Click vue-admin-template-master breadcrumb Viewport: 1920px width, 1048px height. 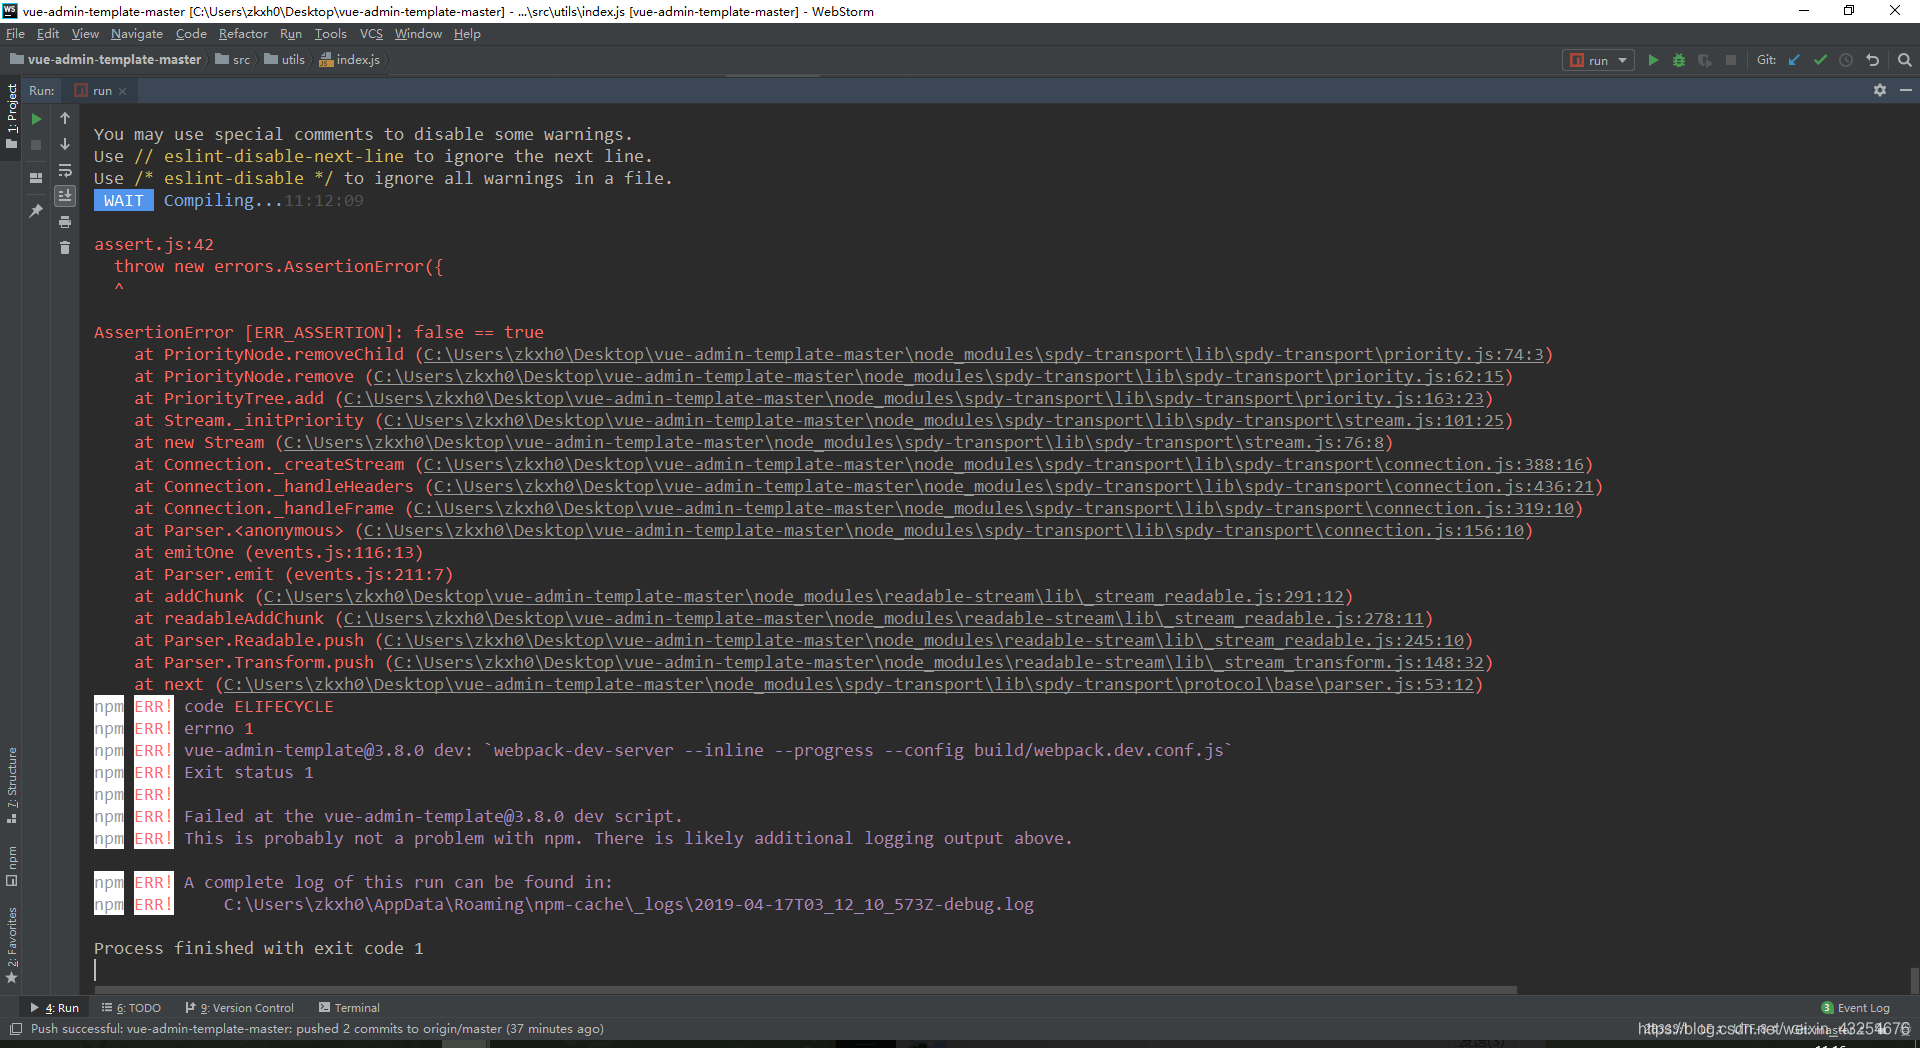(x=106, y=60)
